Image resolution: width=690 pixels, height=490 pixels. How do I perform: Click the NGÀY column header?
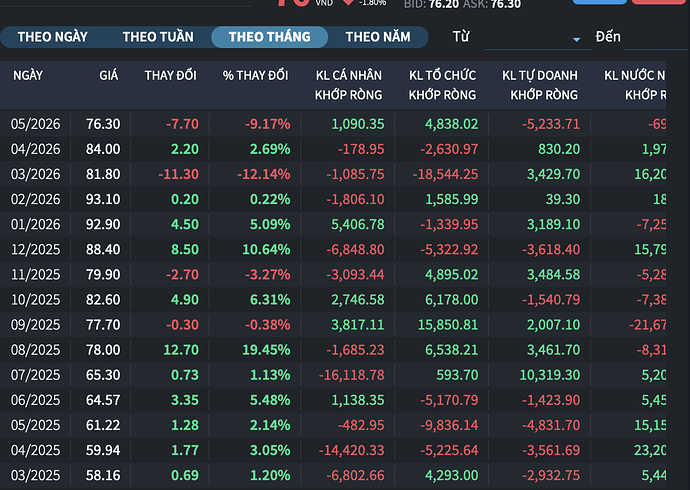tap(28, 76)
